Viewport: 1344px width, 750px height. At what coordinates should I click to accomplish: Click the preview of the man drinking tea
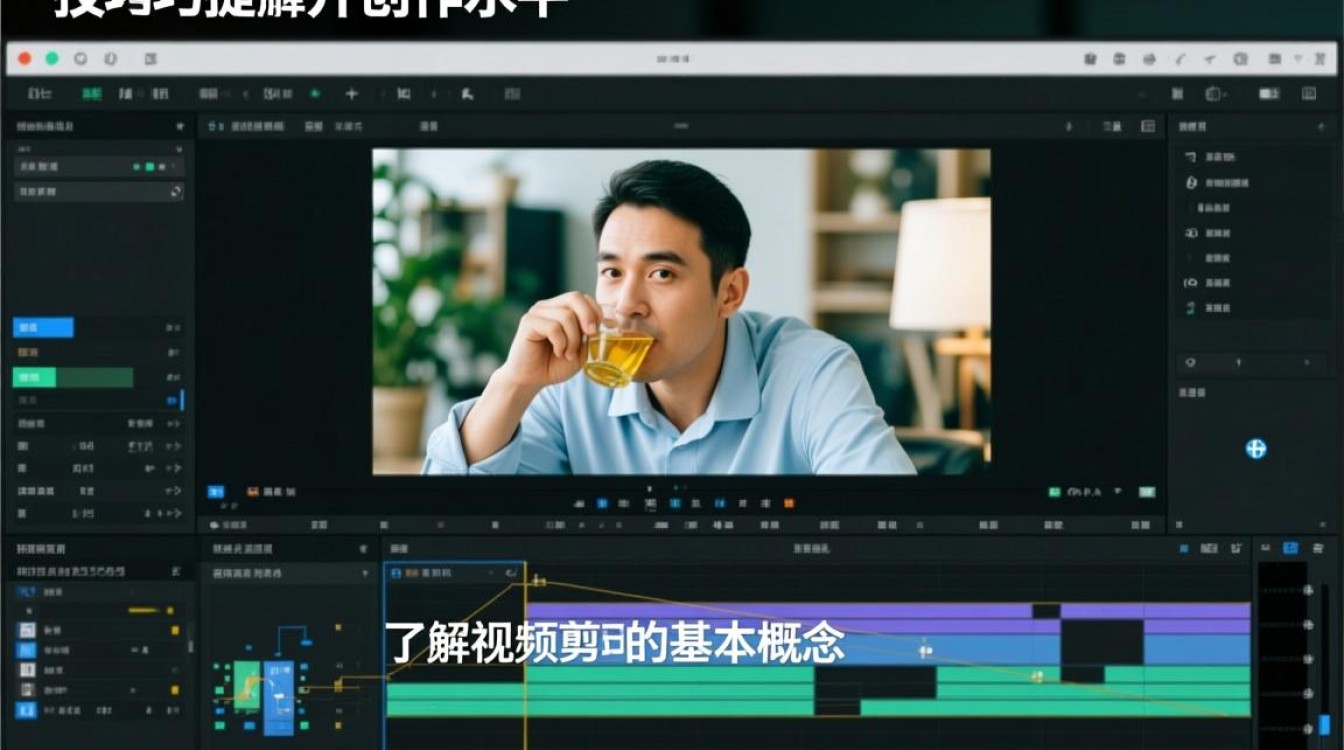tap(681, 311)
